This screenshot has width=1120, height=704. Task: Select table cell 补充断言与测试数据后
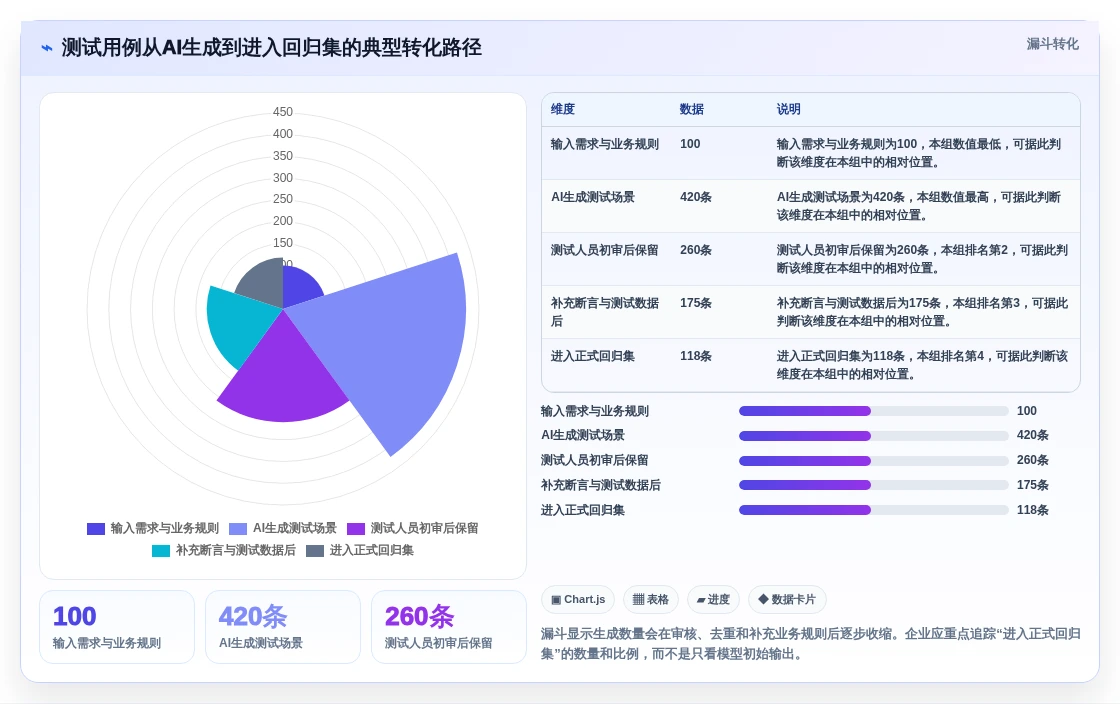click(605, 312)
